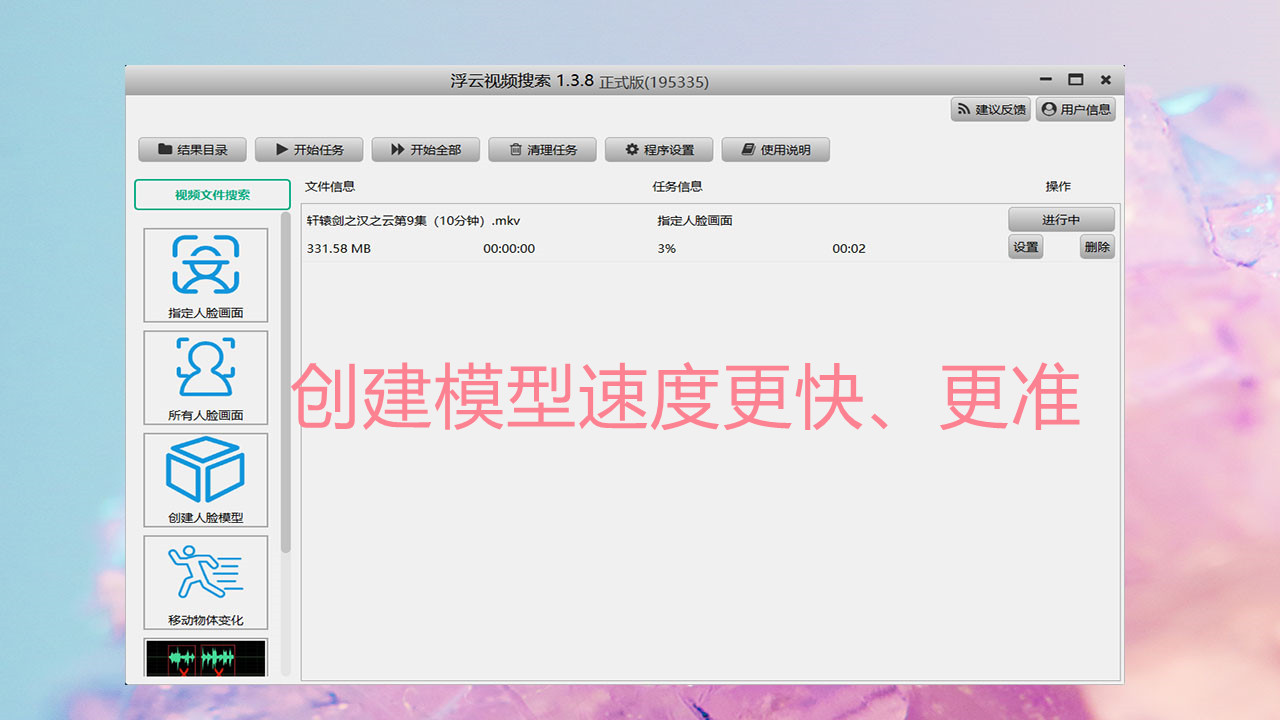
Task: Open the 结果目录 results folder
Action: coord(192,149)
